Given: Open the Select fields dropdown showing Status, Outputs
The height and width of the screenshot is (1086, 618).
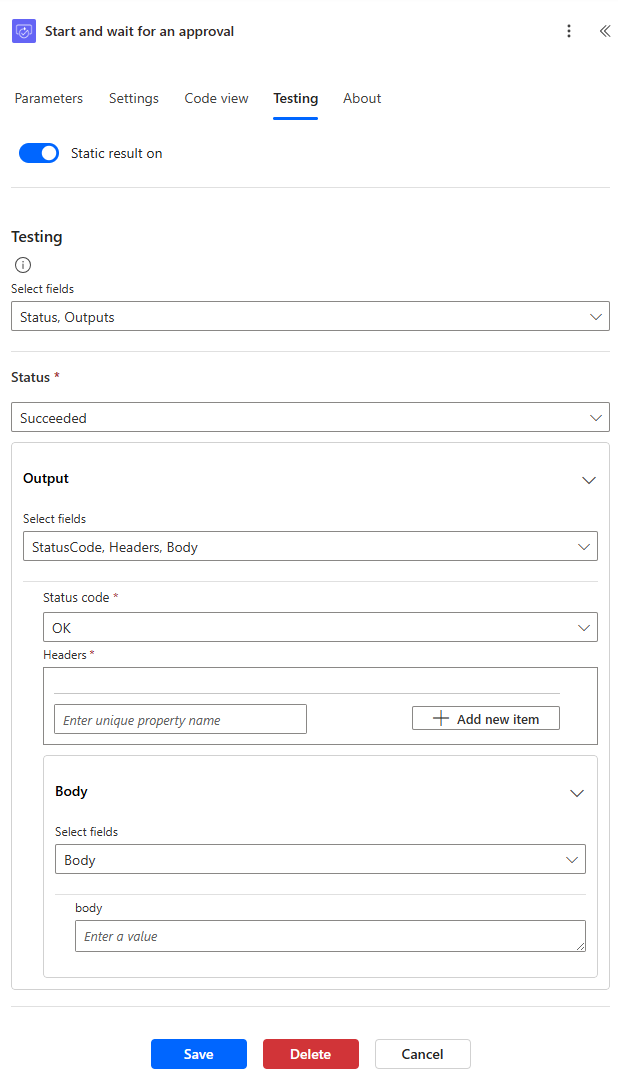Looking at the screenshot, I should pos(310,314).
